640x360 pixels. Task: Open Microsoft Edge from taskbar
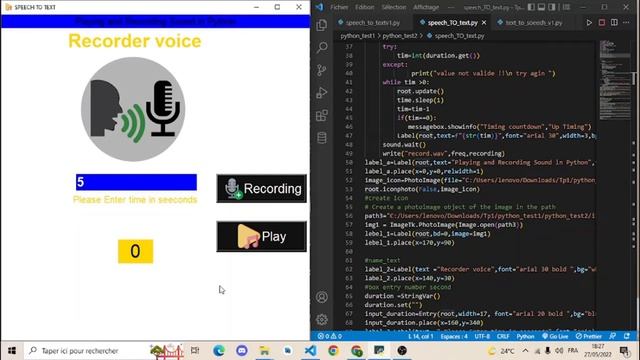click(219, 351)
